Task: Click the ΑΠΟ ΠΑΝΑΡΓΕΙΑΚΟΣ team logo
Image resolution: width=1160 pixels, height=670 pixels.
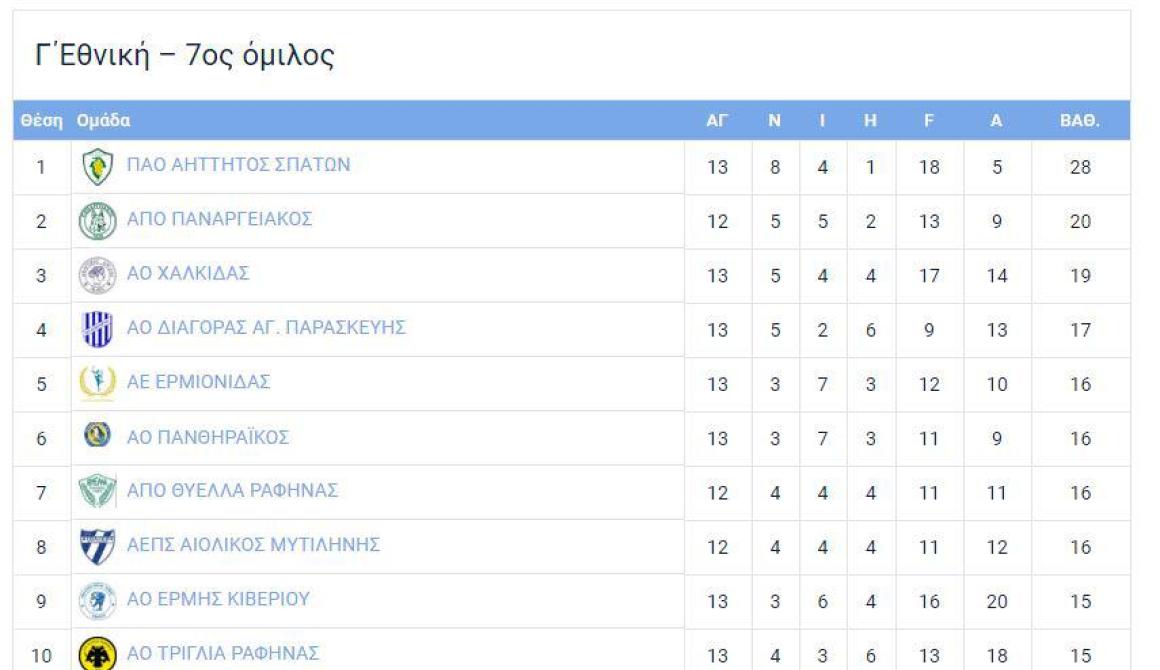Action: [98, 221]
